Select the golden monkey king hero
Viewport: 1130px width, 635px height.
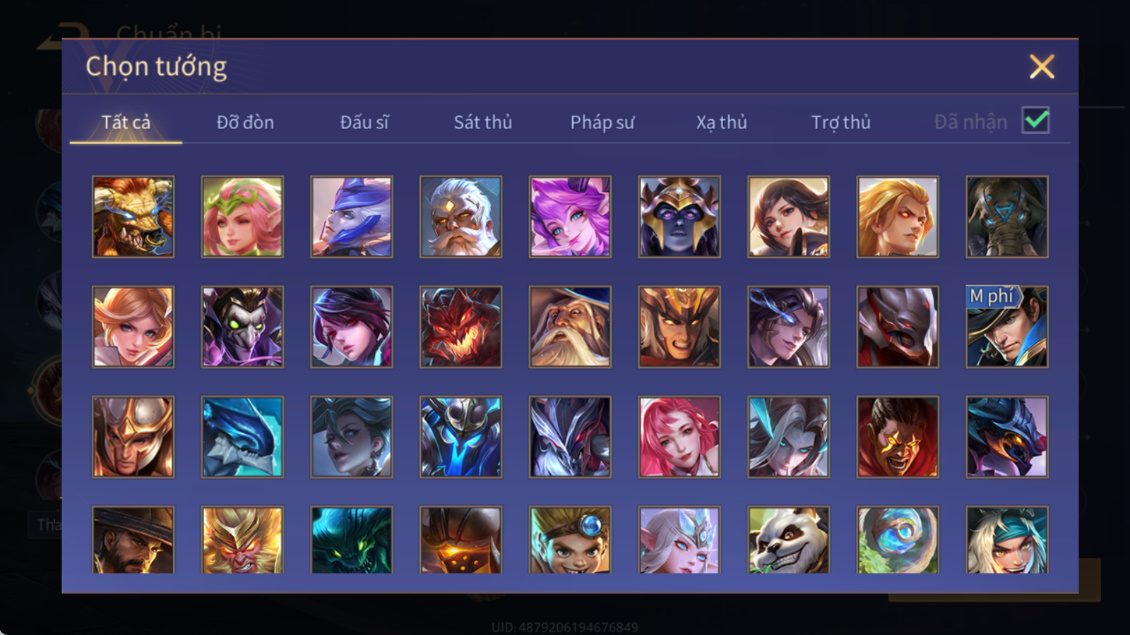click(x=242, y=540)
